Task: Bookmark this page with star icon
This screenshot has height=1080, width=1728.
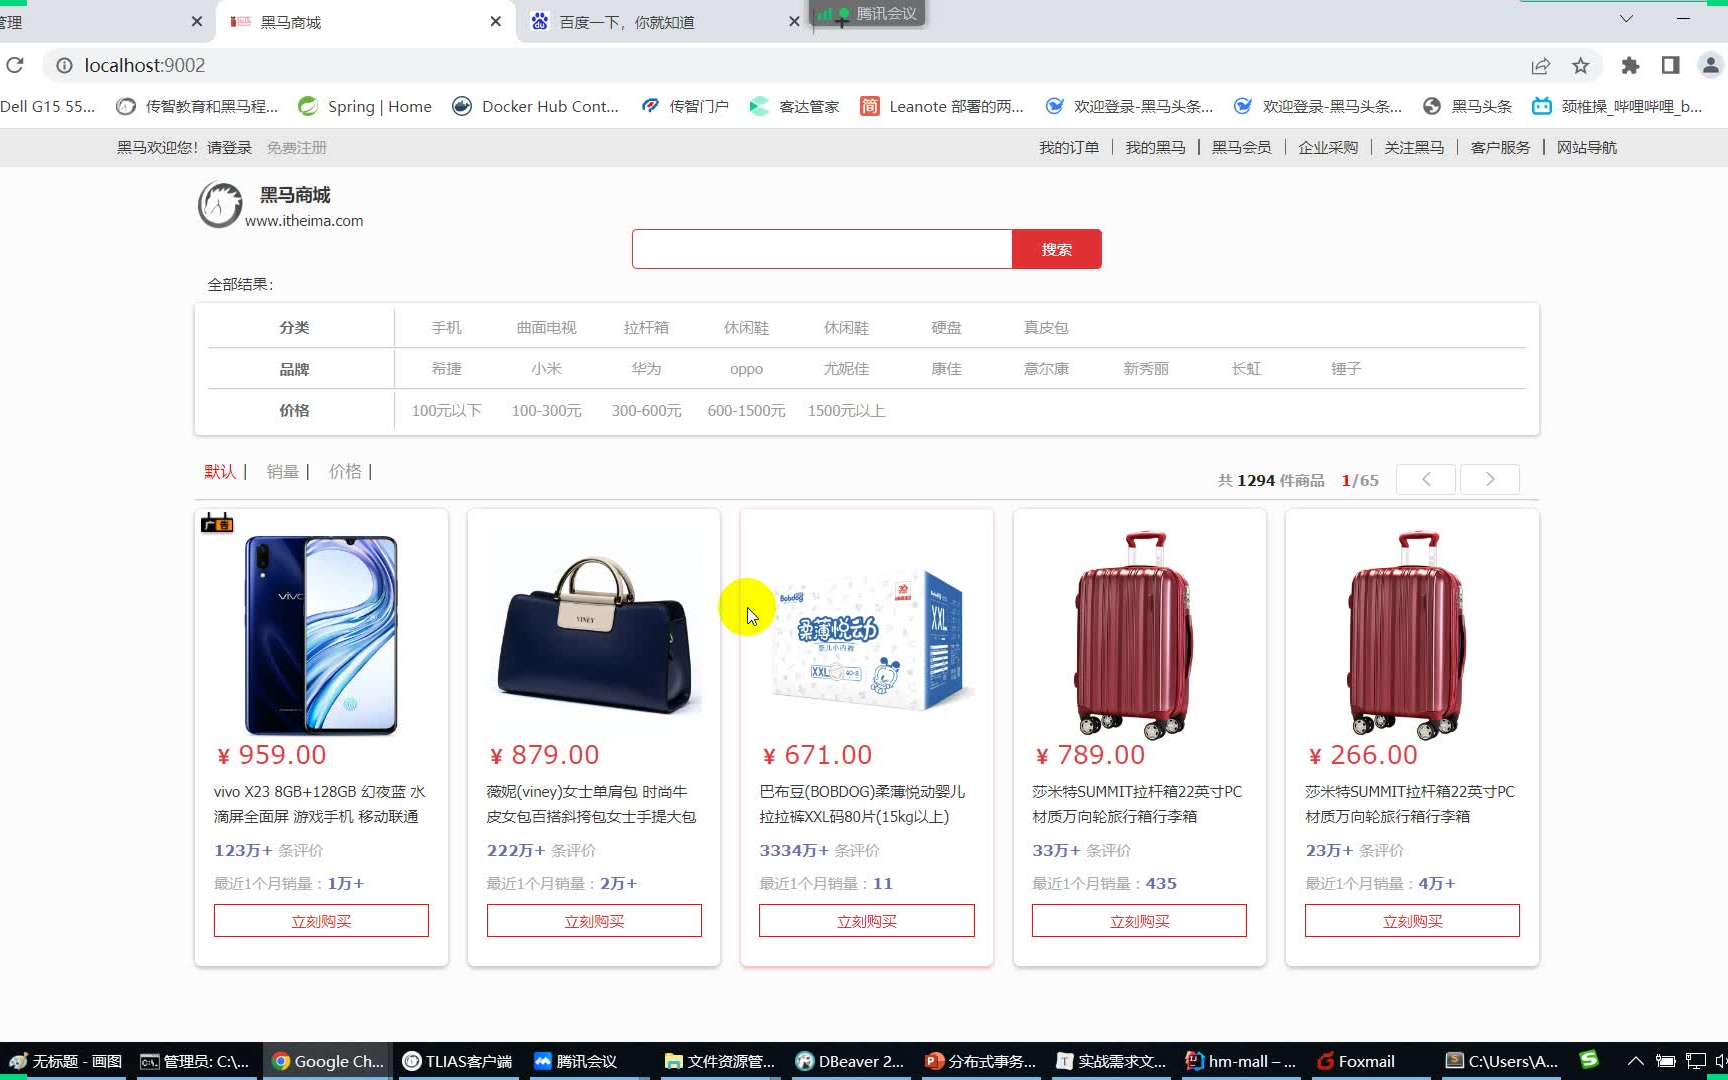Action: pos(1580,65)
